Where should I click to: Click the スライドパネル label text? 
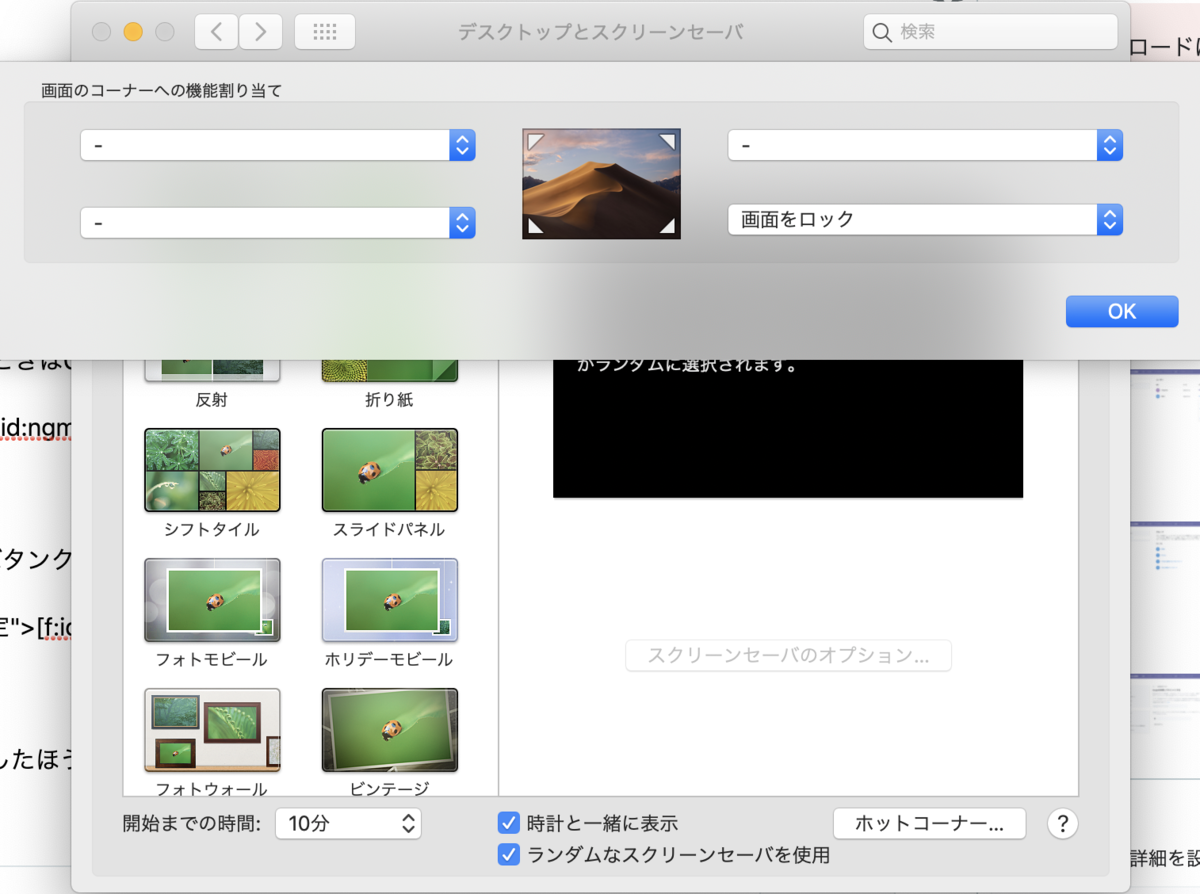tap(390, 529)
